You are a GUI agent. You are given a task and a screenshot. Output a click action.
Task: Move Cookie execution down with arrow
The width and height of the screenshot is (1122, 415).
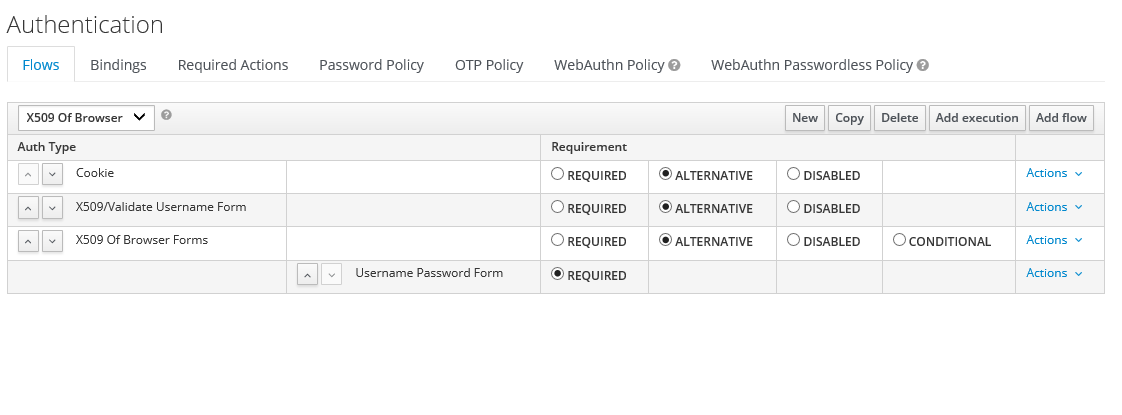click(x=52, y=174)
